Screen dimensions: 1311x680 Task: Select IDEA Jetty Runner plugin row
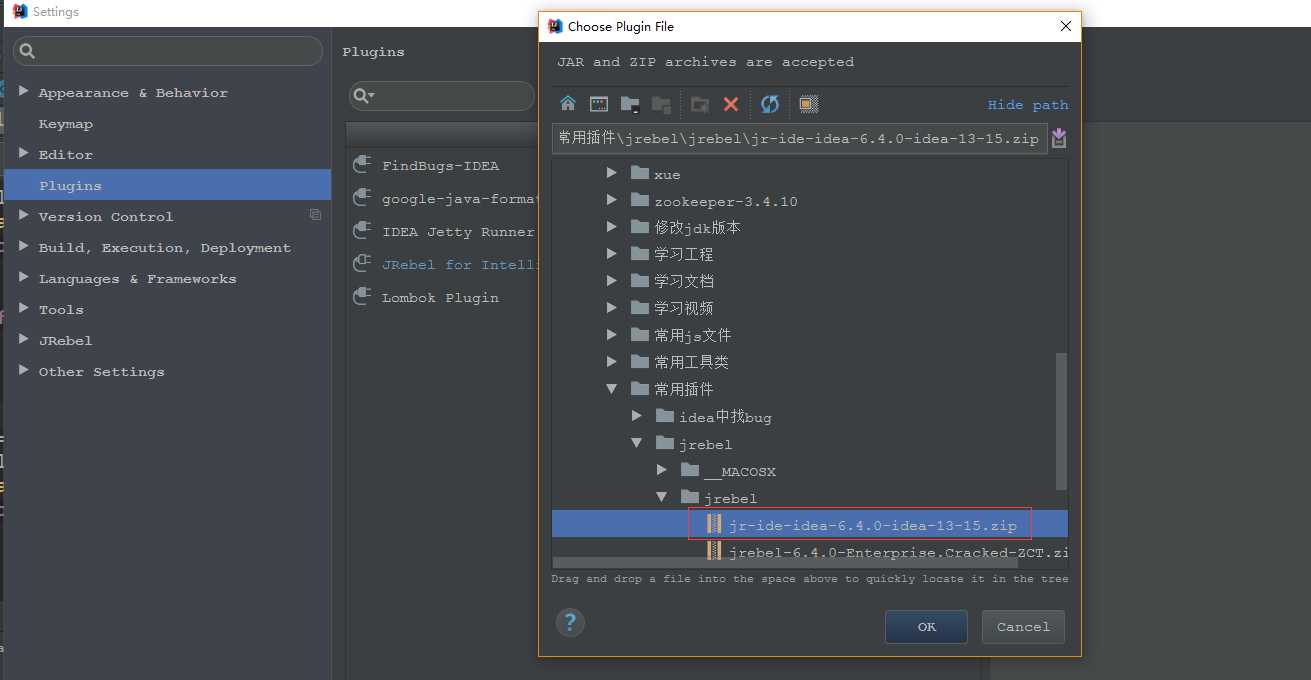tap(444, 232)
